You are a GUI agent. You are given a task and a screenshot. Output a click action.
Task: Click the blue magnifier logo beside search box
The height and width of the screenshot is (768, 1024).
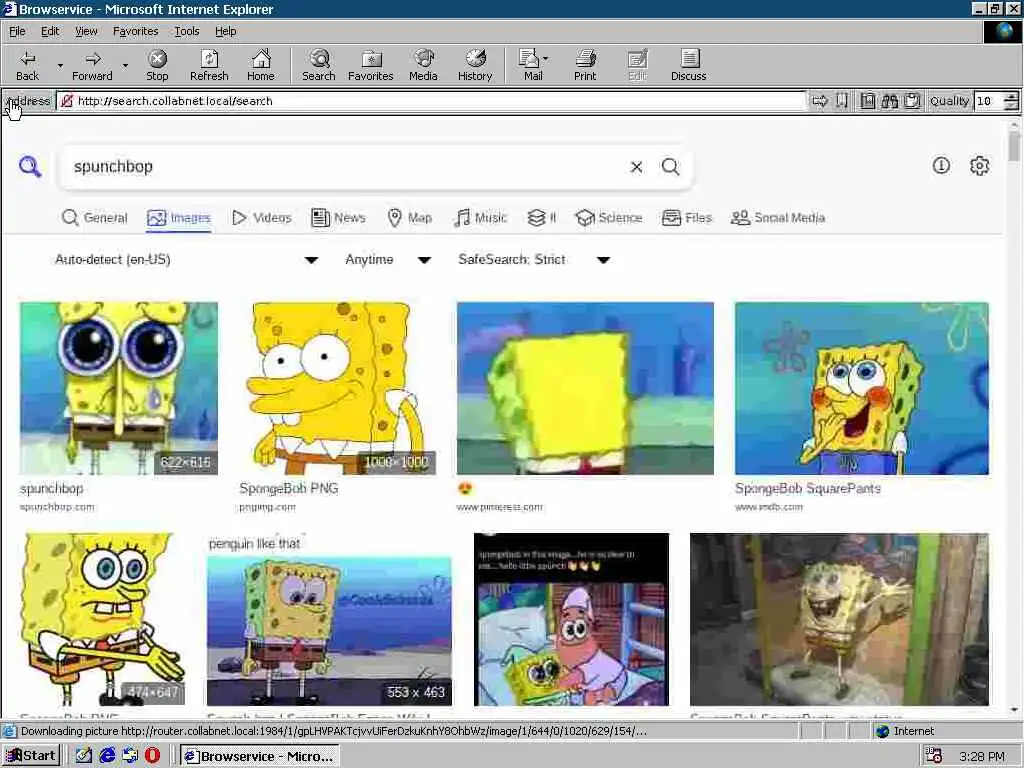coord(30,167)
